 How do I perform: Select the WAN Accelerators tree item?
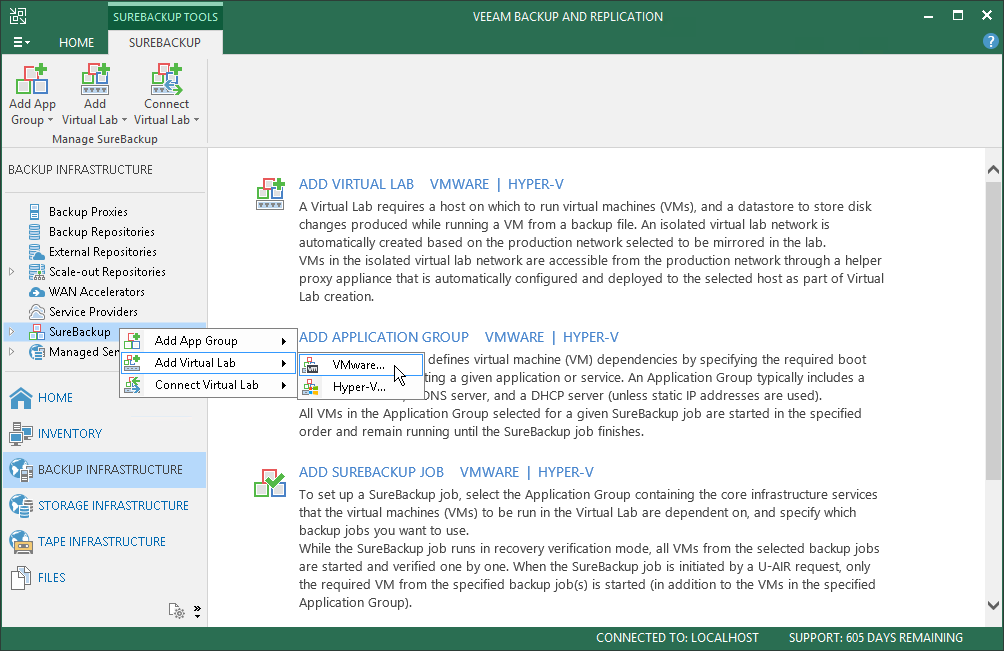tap(97, 292)
